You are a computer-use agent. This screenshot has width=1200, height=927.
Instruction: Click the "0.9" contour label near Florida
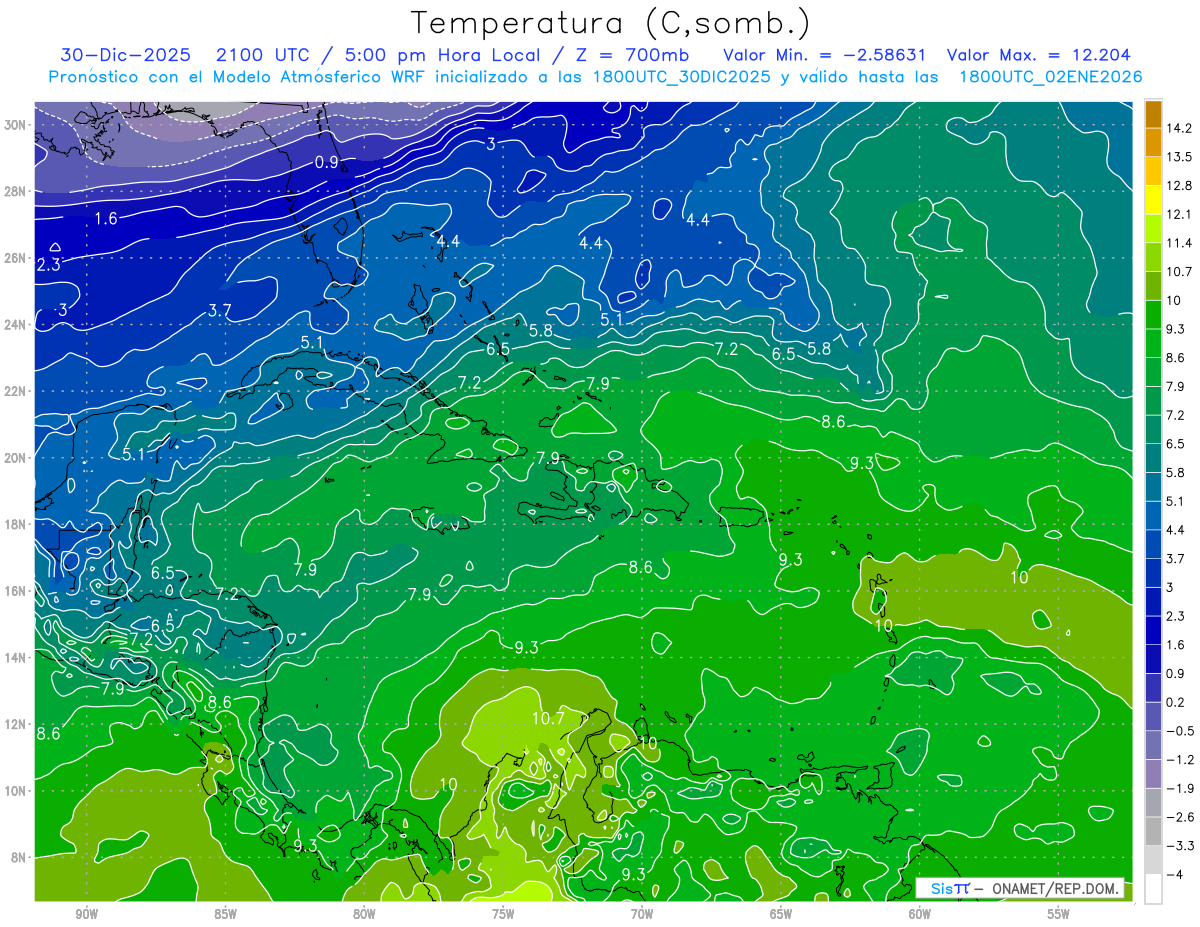tap(327, 162)
